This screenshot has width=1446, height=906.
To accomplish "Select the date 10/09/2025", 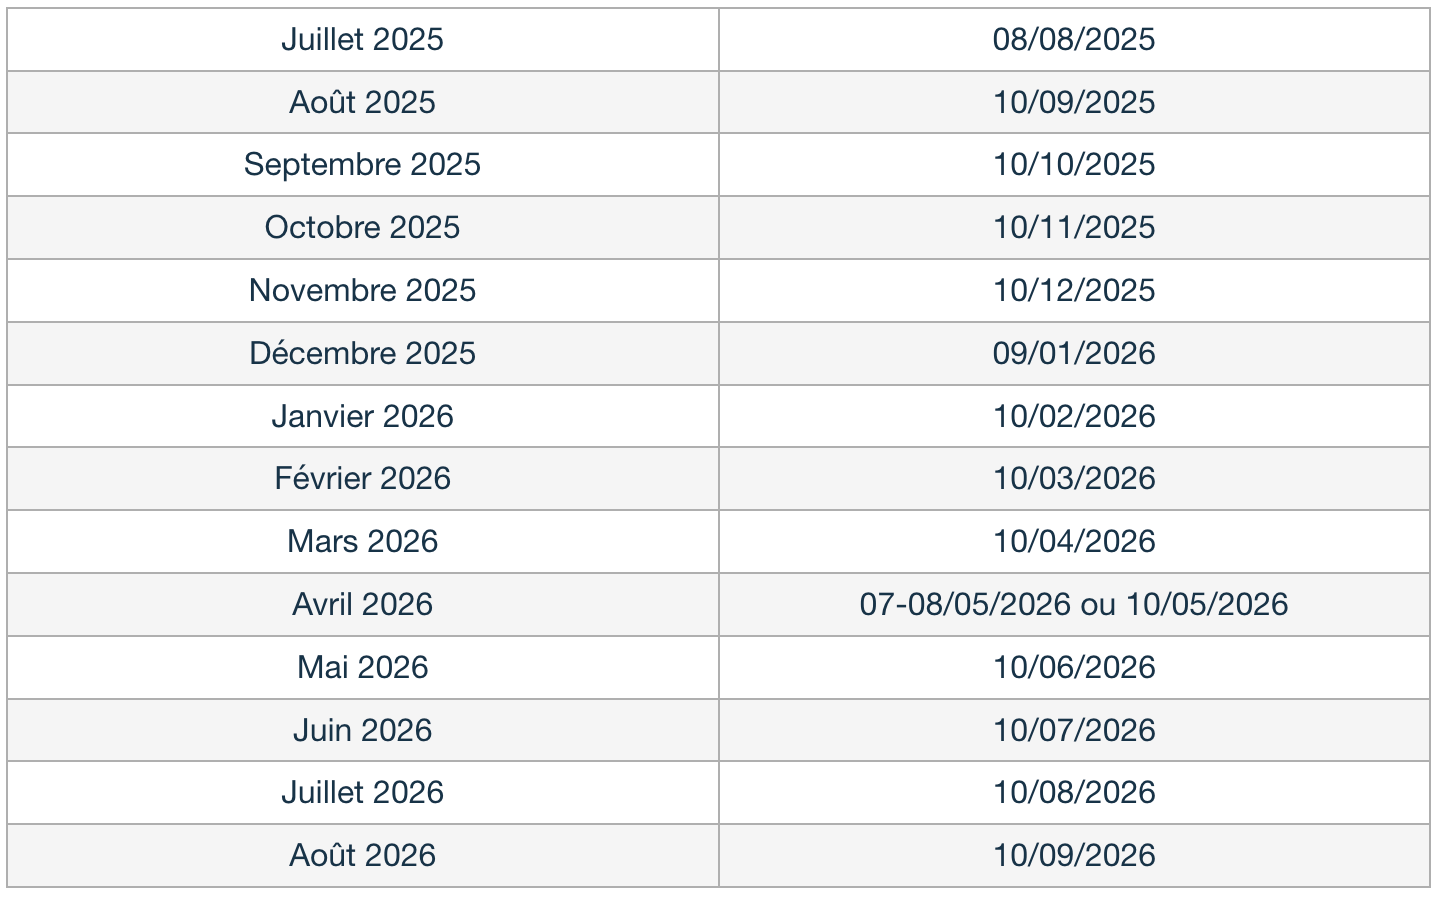I will click(1074, 103).
